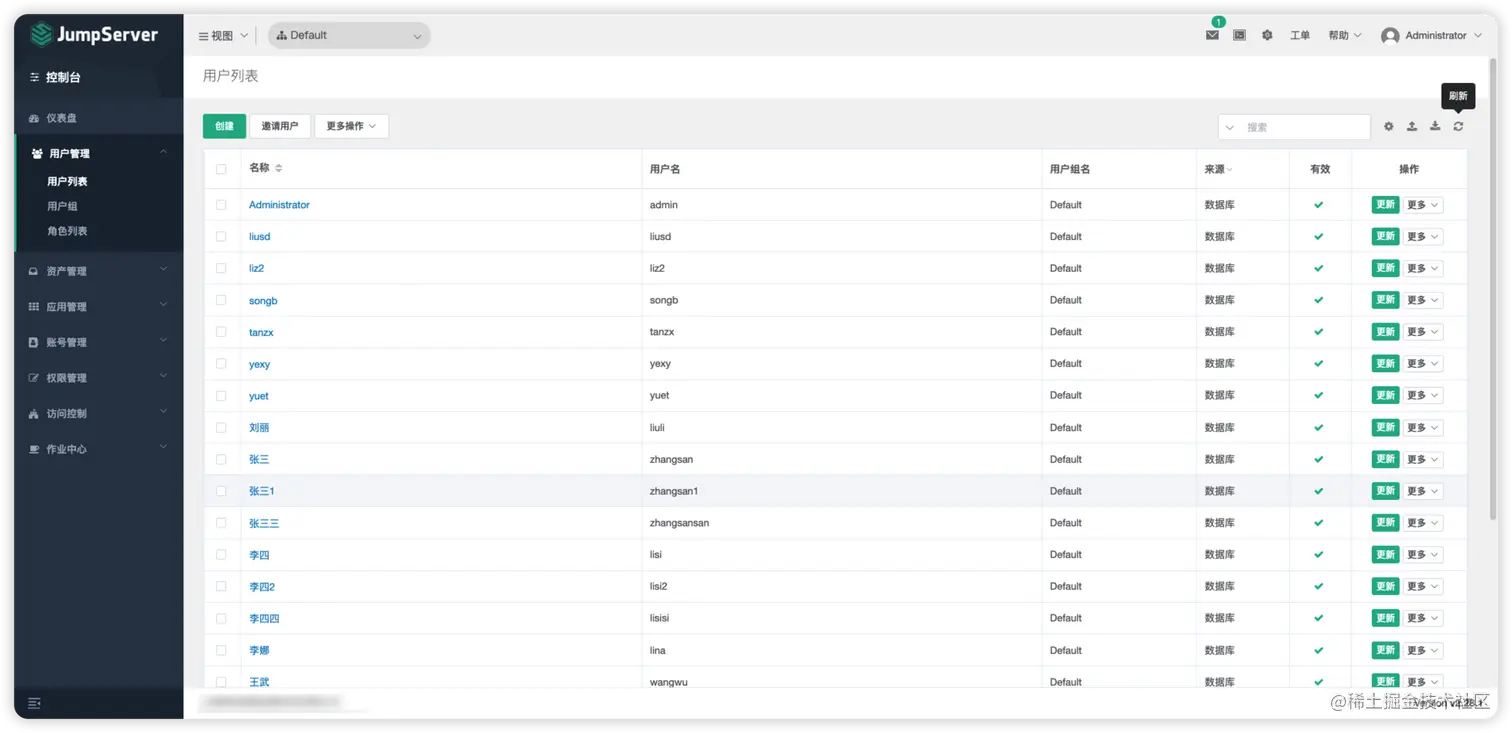The height and width of the screenshot is (733, 1512).
Task: Open the 更多操作 dropdown
Action: (351, 126)
